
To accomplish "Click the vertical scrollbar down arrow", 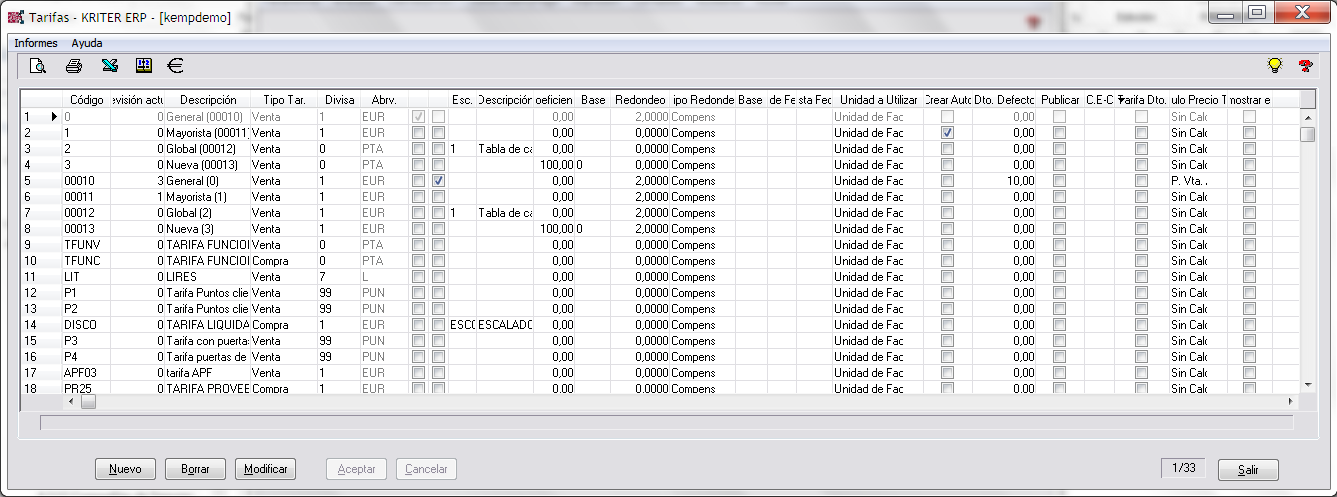I will tap(1307, 383).
